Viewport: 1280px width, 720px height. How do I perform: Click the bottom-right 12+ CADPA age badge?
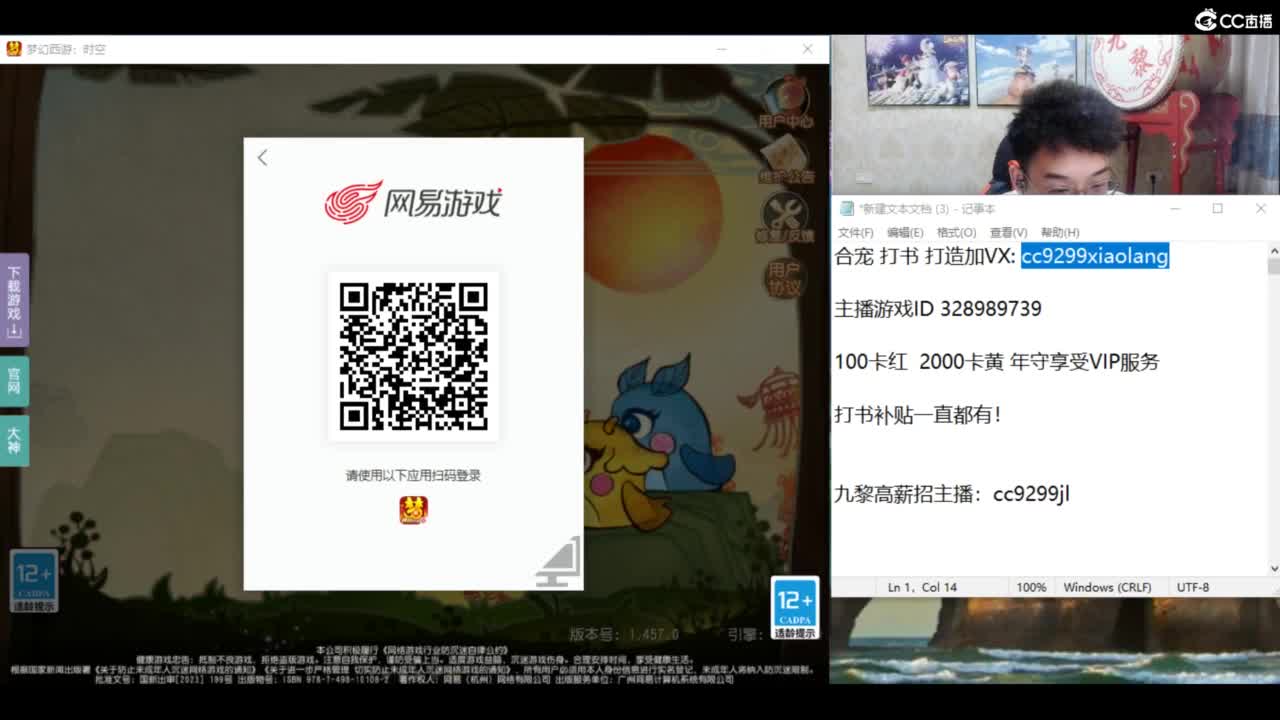click(795, 608)
